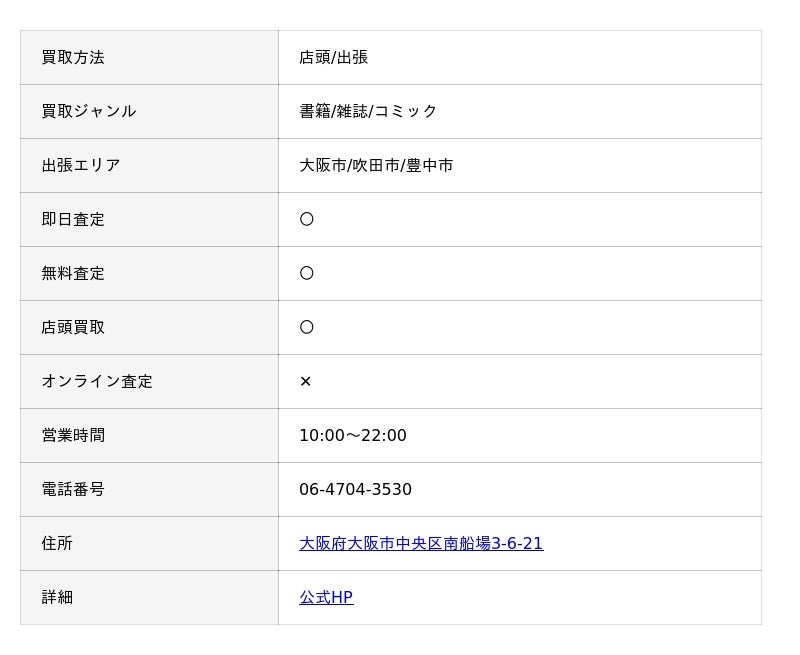Click the 書籍/雑誌/コミック value text
The height and width of the screenshot is (655, 800).
point(368,111)
